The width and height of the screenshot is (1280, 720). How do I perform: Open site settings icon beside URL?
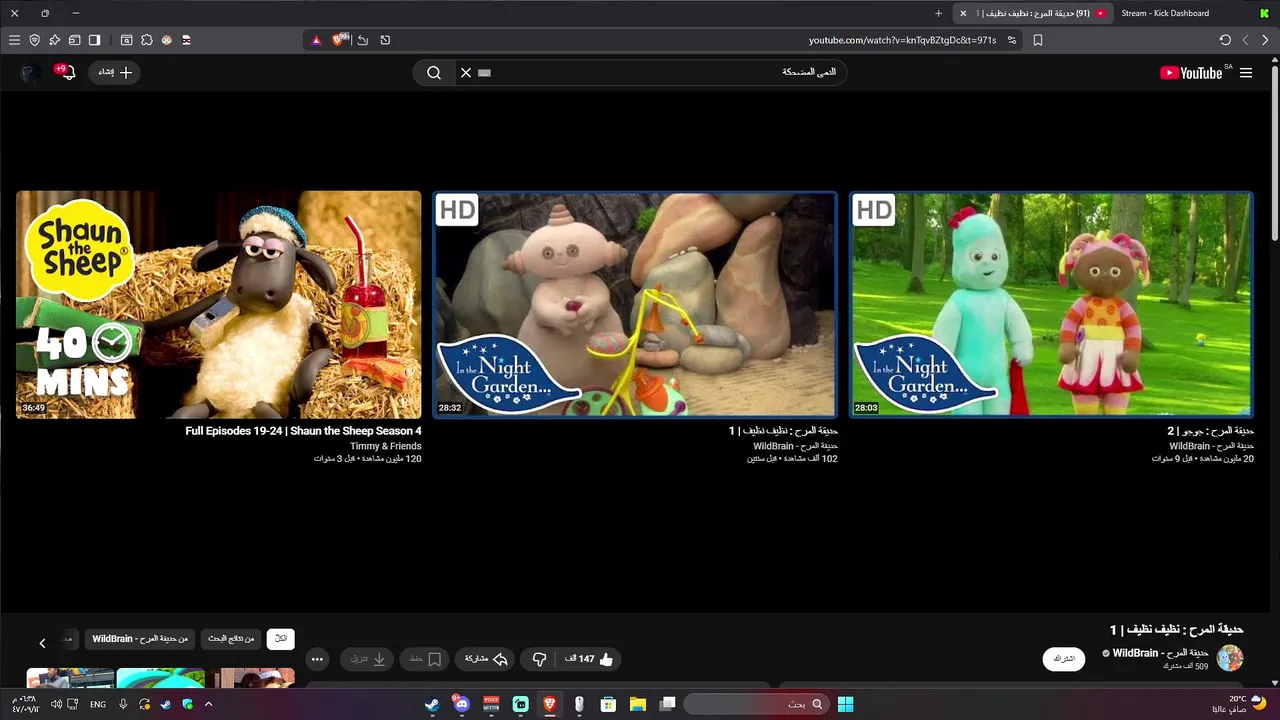tap(1012, 40)
